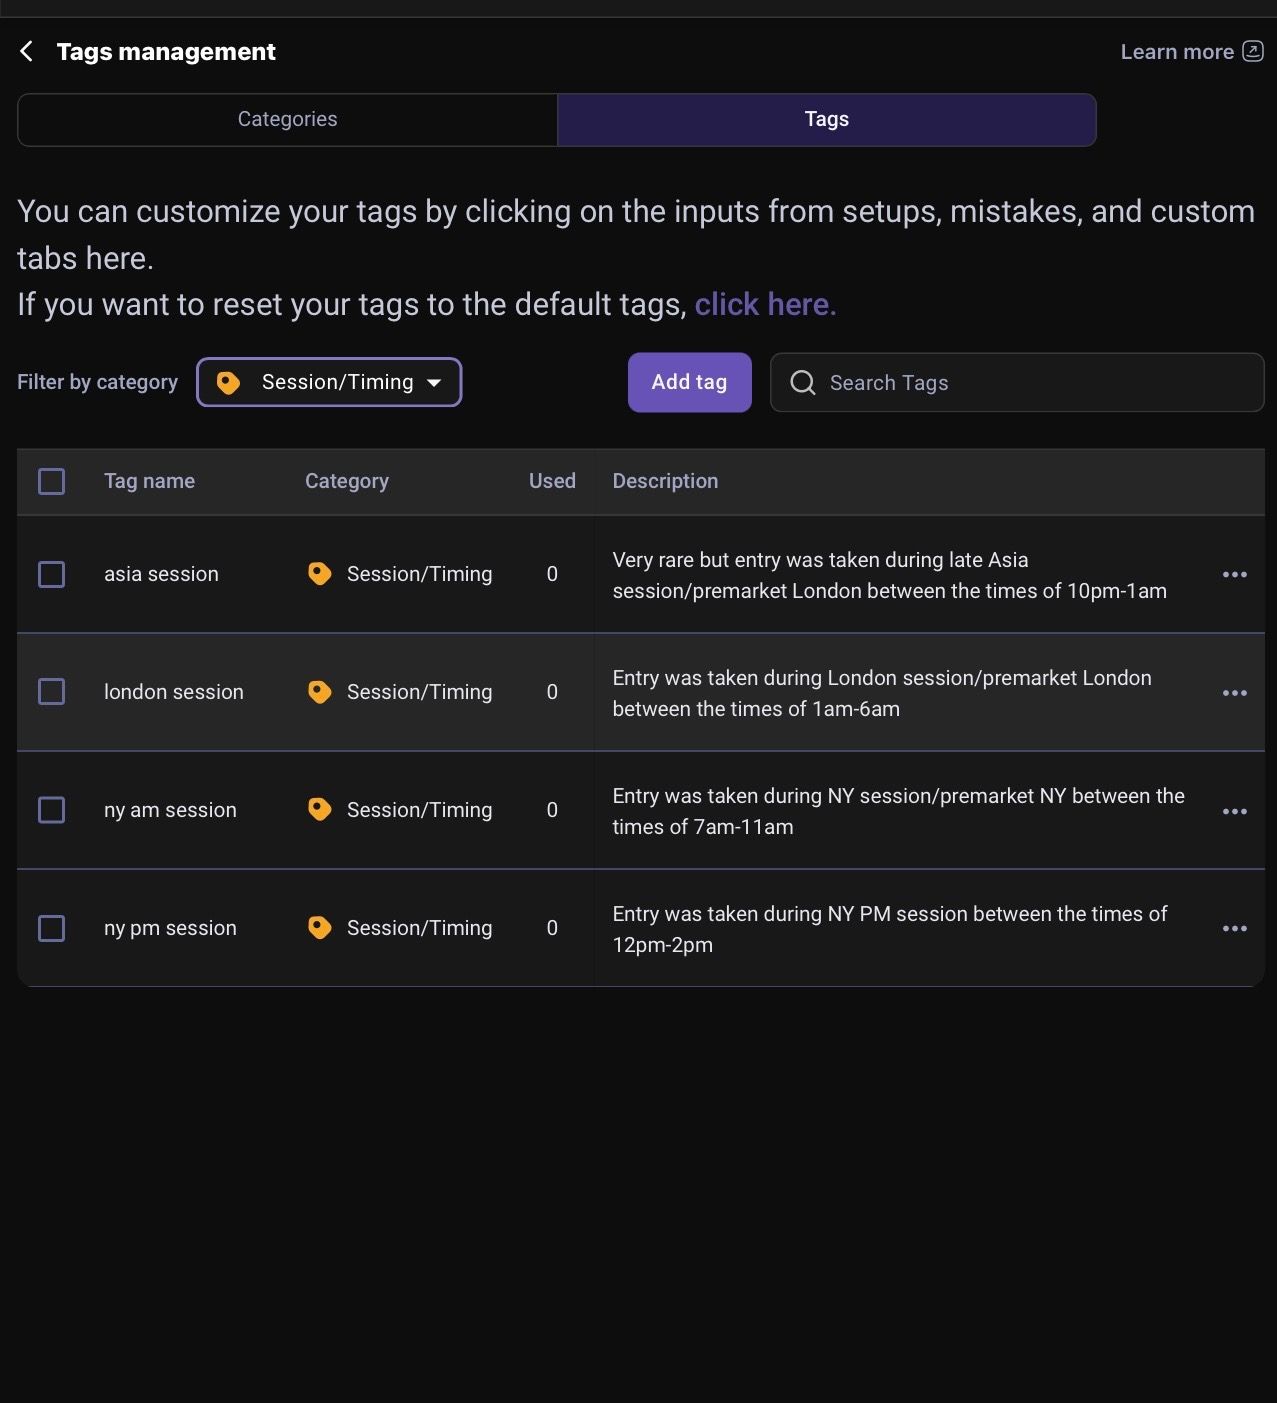Go back using the left chevron arrow
The image size is (1277, 1403).
(x=27, y=51)
